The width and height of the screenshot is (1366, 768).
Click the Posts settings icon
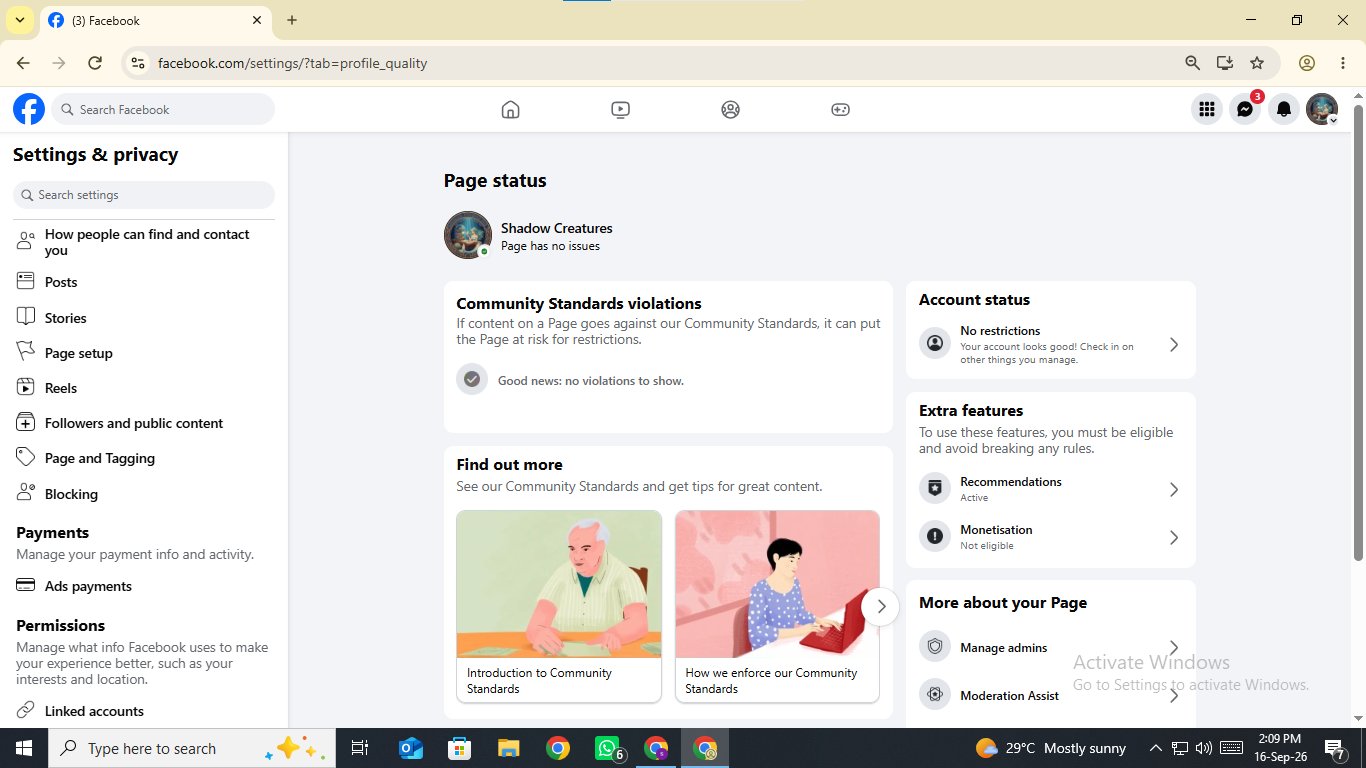pyautogui.click(x=26, y=282)
